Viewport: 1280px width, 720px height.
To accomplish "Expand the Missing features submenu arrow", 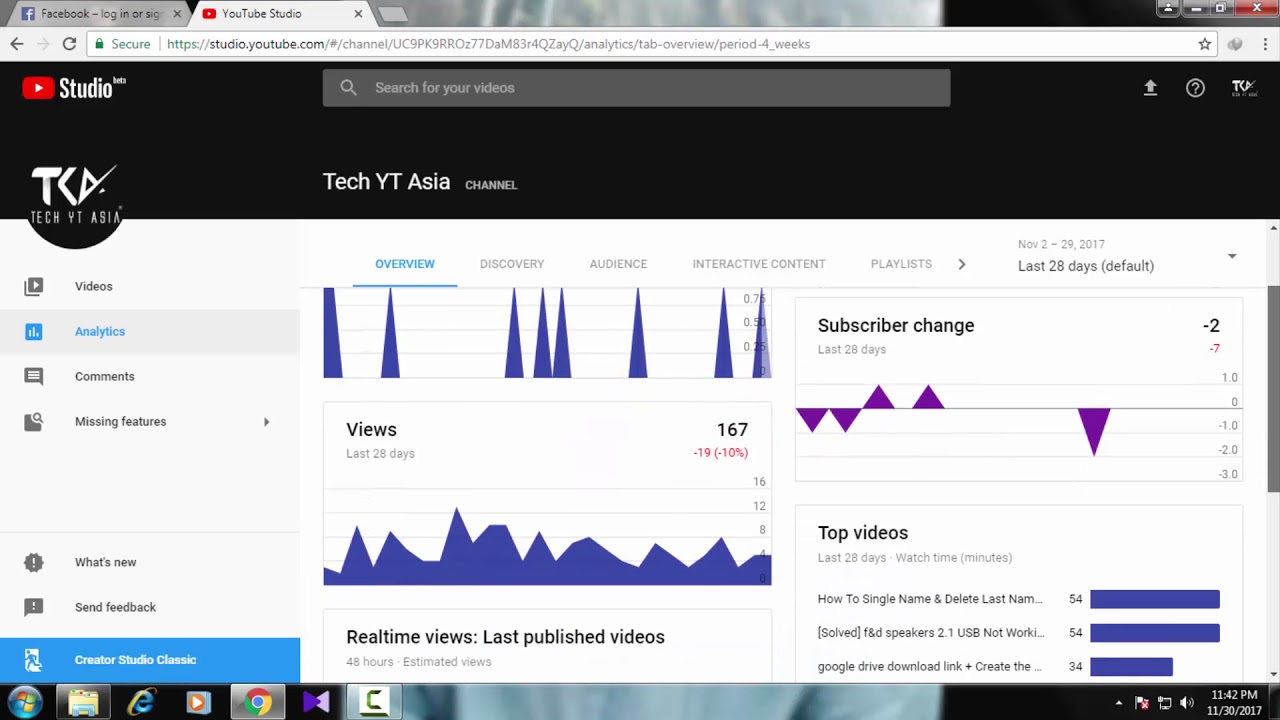I will [x=266, y=422].
